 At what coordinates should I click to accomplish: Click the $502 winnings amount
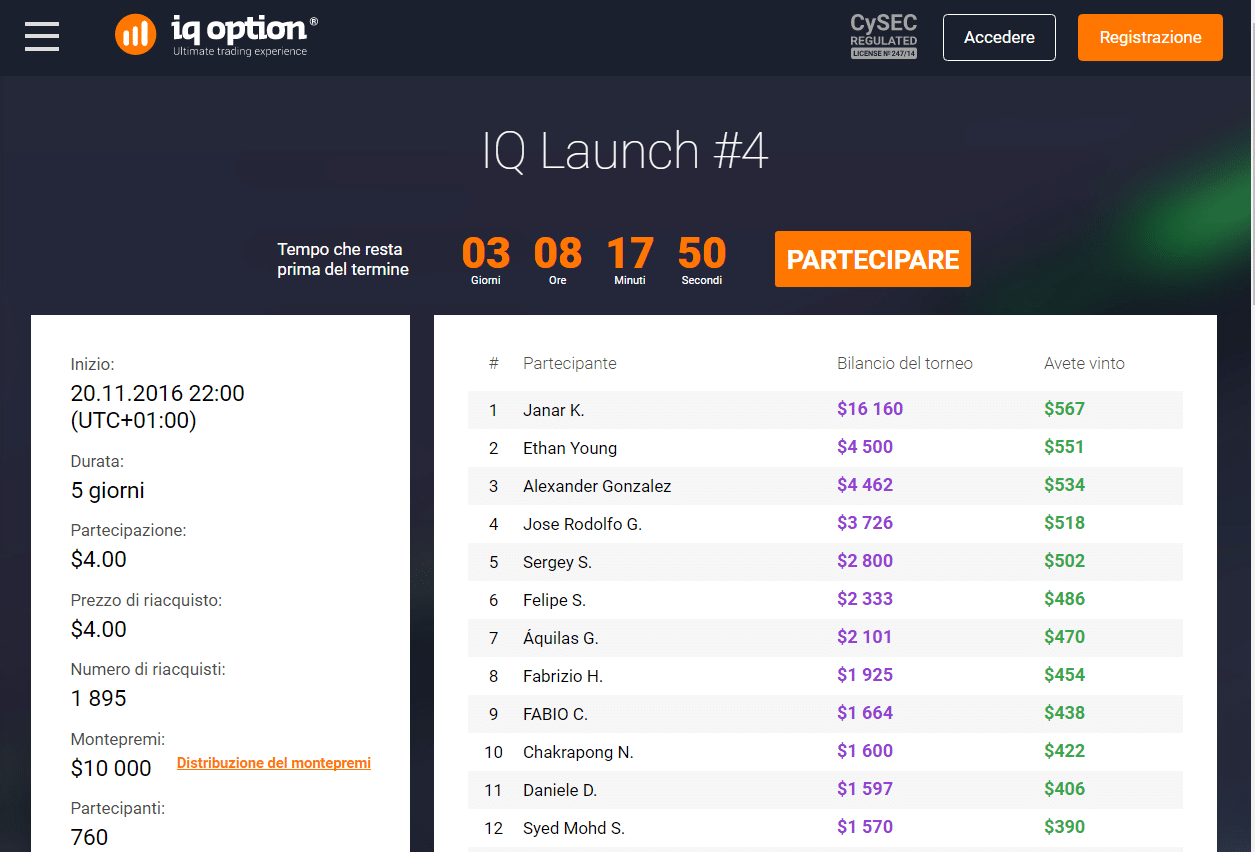click(x=1064, y=561)
